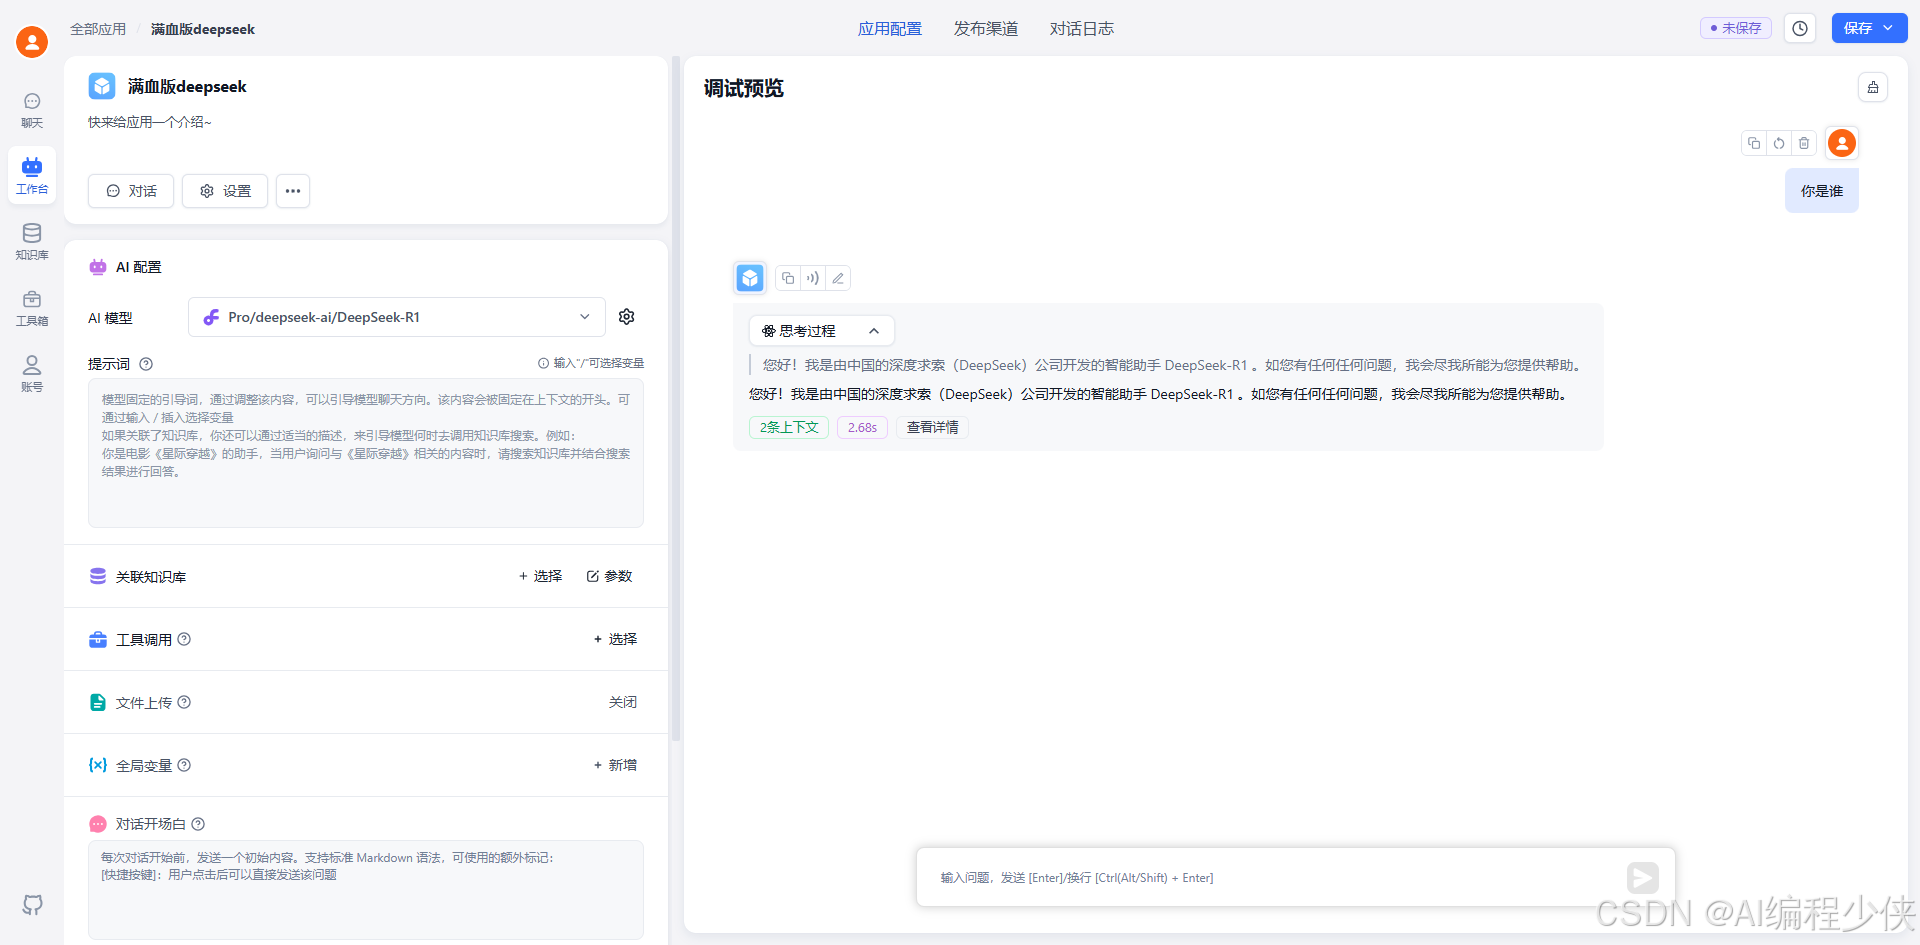
Task: Open history via clock icon in top bar
Action: coord(1800,28)
